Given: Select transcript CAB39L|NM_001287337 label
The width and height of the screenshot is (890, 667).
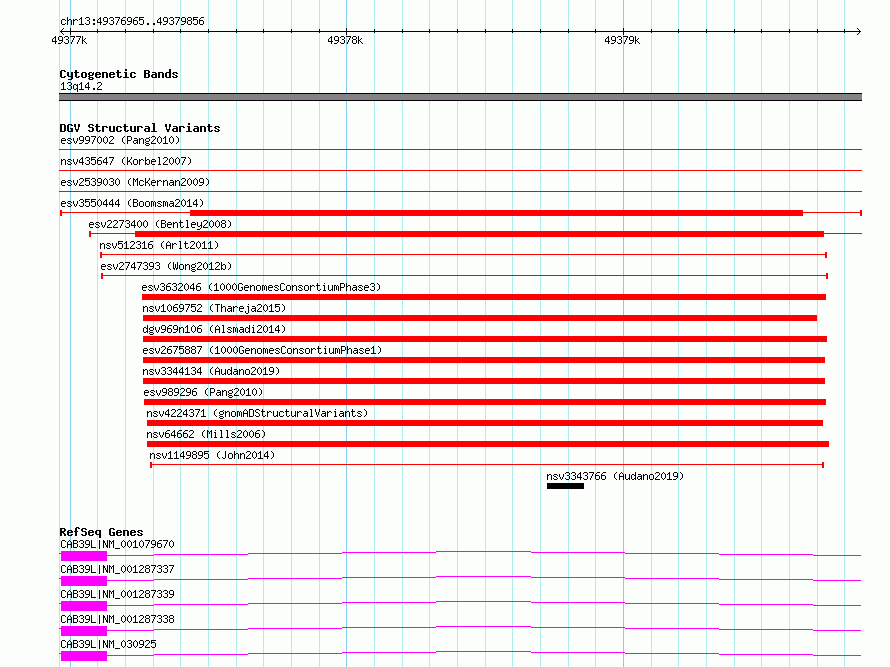Looking at the screenshot, I should [117, 569].
